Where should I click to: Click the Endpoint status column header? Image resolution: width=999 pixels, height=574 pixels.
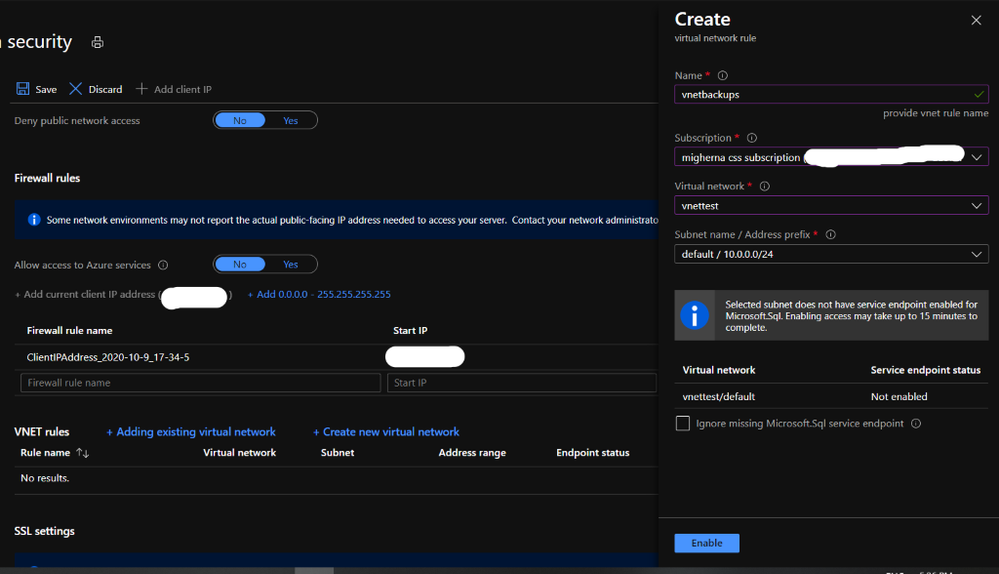click(x=593, y=453)
